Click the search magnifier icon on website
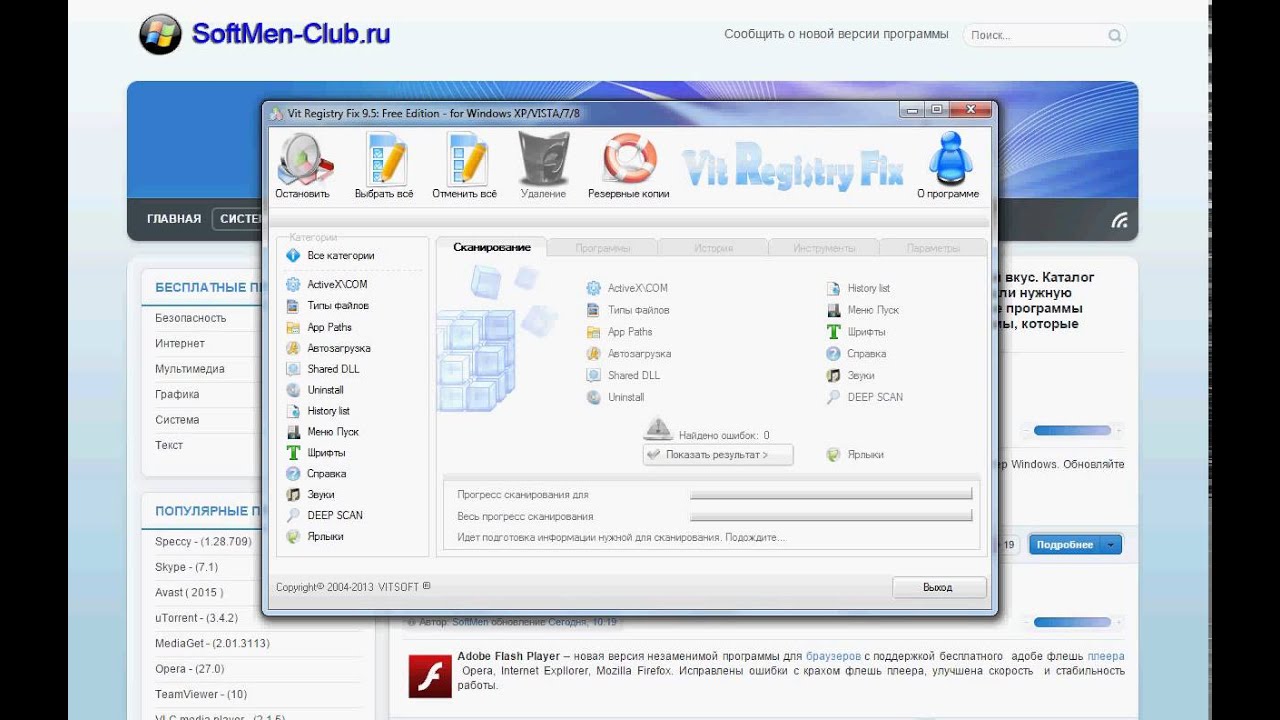 pyautogui.click(x=1115, y=36)
